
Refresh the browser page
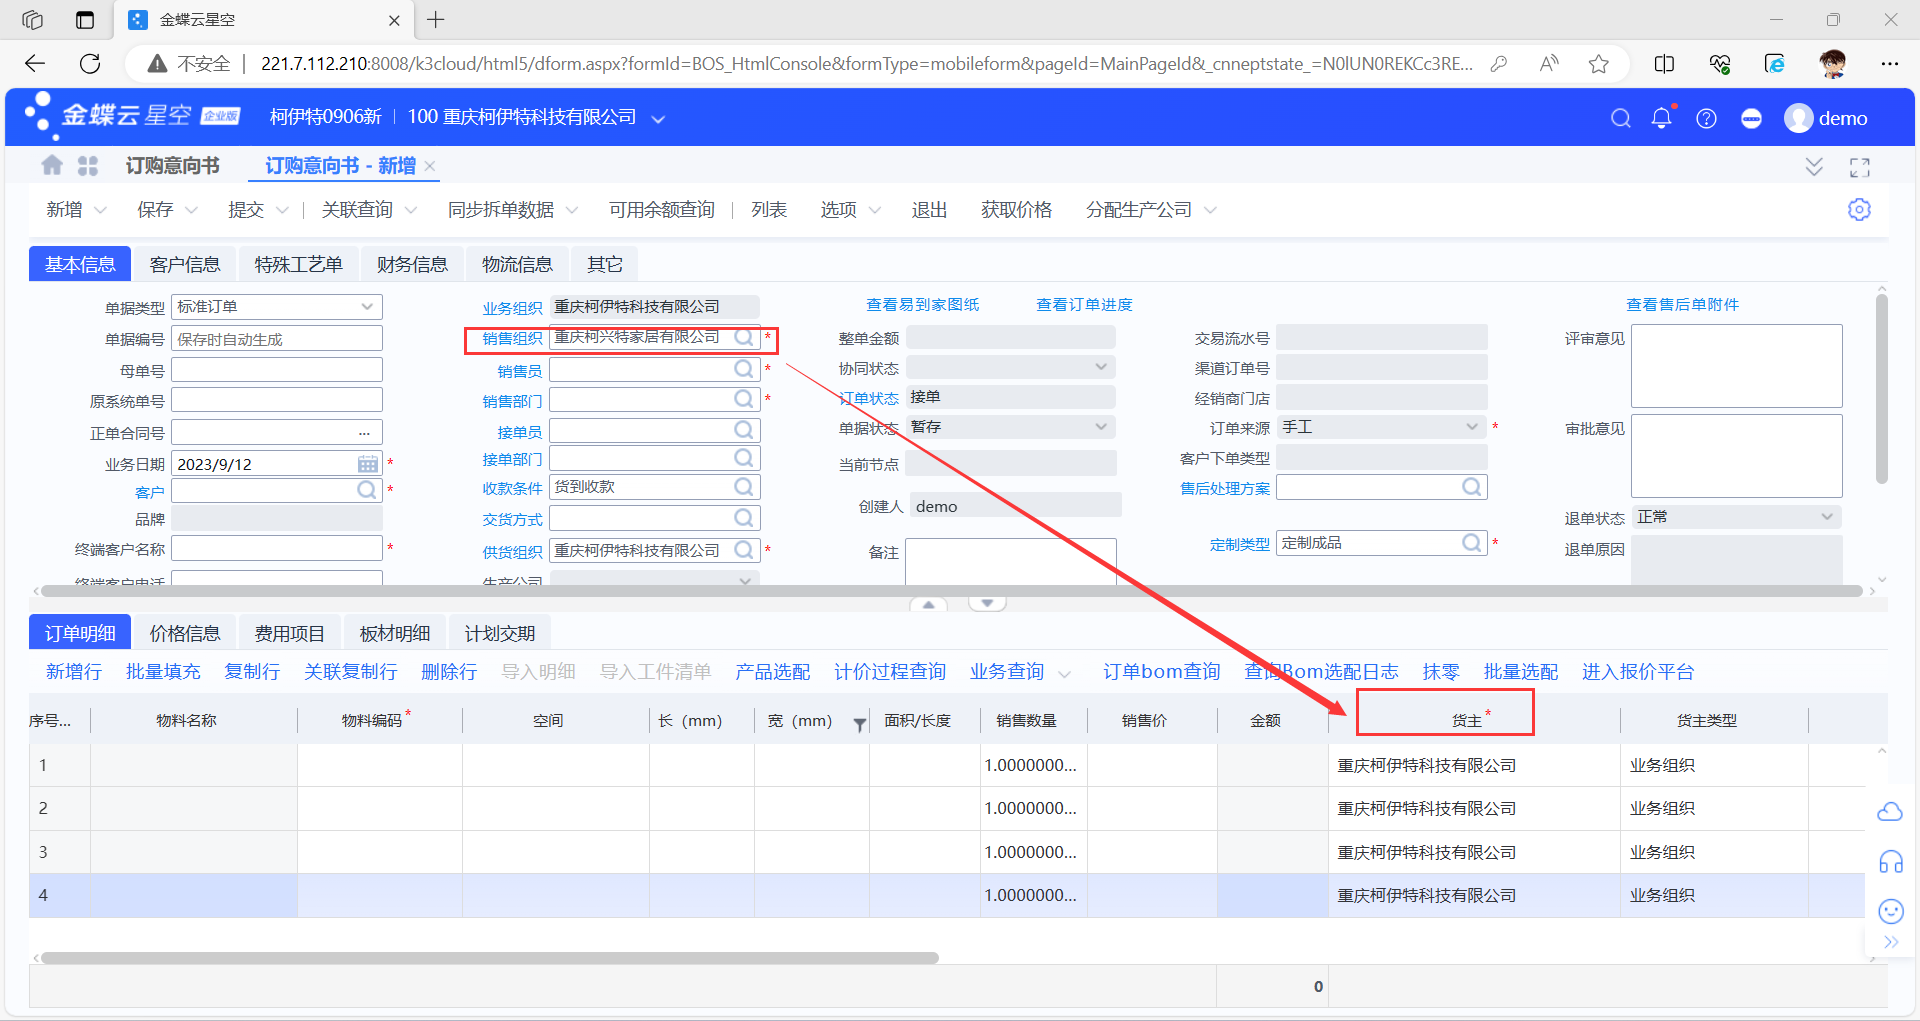click(90, 64)
